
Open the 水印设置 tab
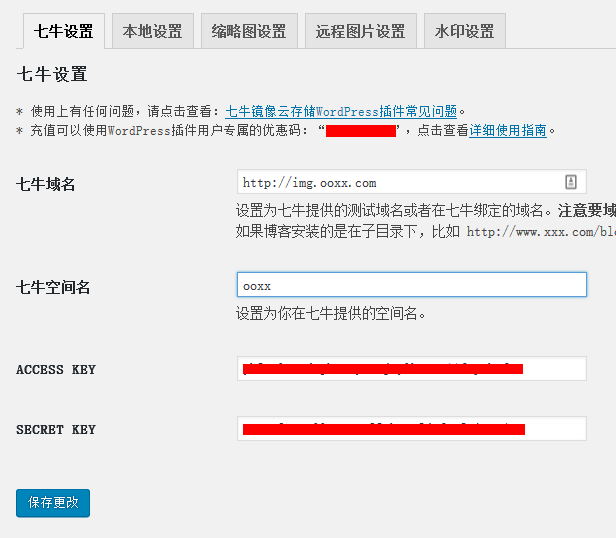point(464,31)
